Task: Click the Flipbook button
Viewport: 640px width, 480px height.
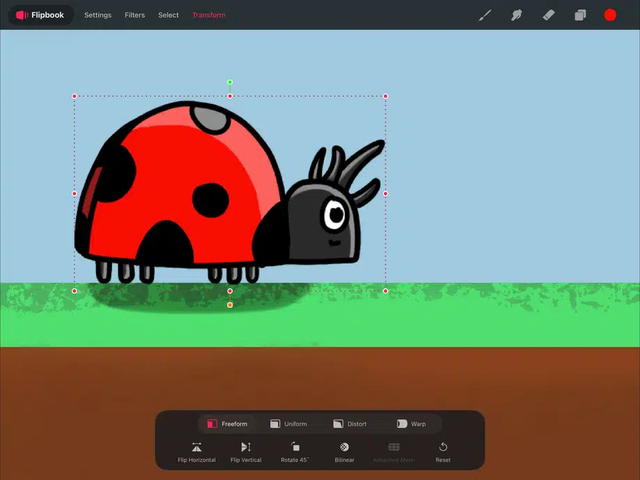Action: [40, 15]
